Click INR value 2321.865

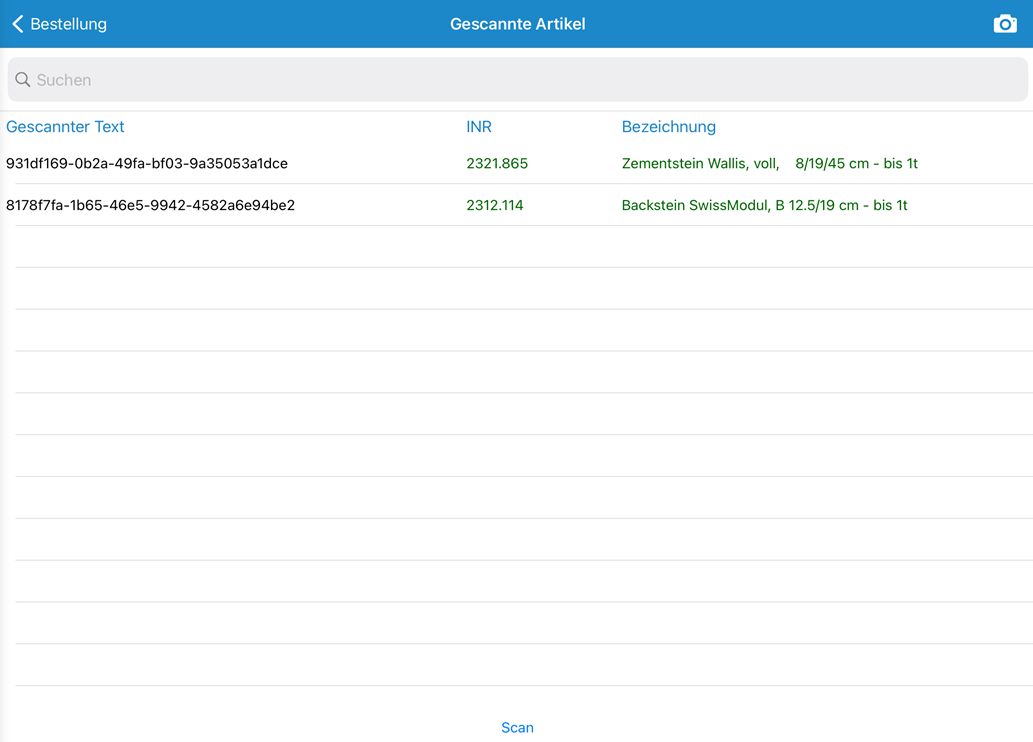coord(497,163)
